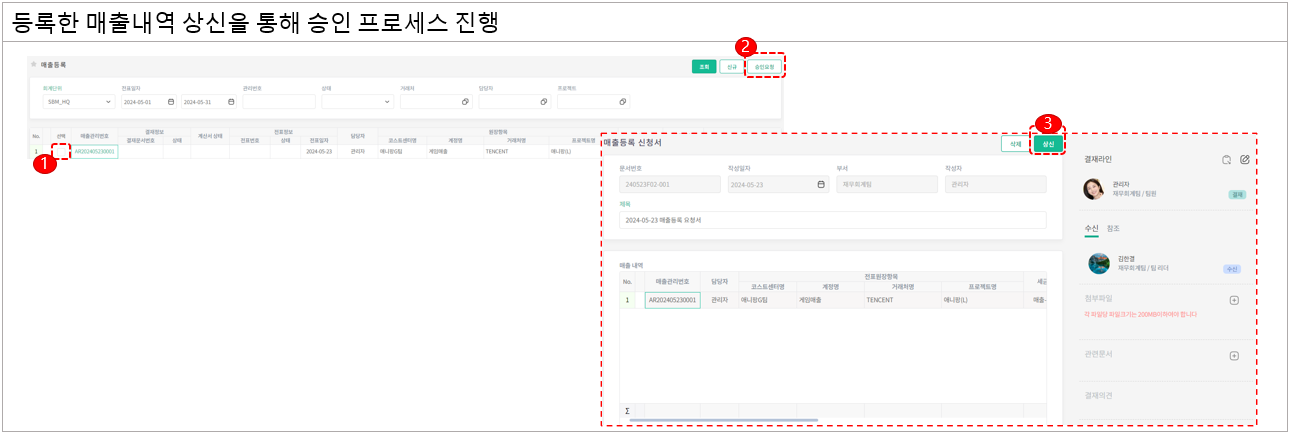
Task: Click the 작성일자 calendar icon in the form
Action: pyautogui.click(x=821, y=184)
